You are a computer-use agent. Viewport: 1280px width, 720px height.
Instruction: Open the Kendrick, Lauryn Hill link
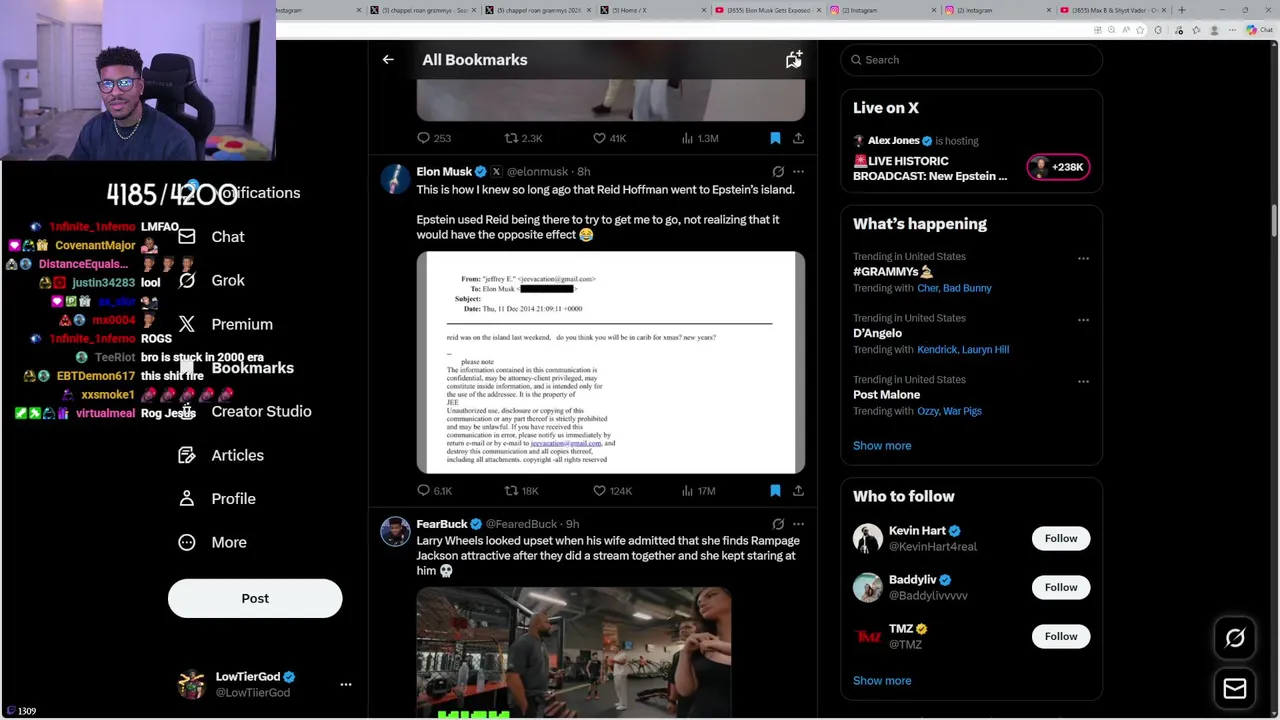coord(963,349)
